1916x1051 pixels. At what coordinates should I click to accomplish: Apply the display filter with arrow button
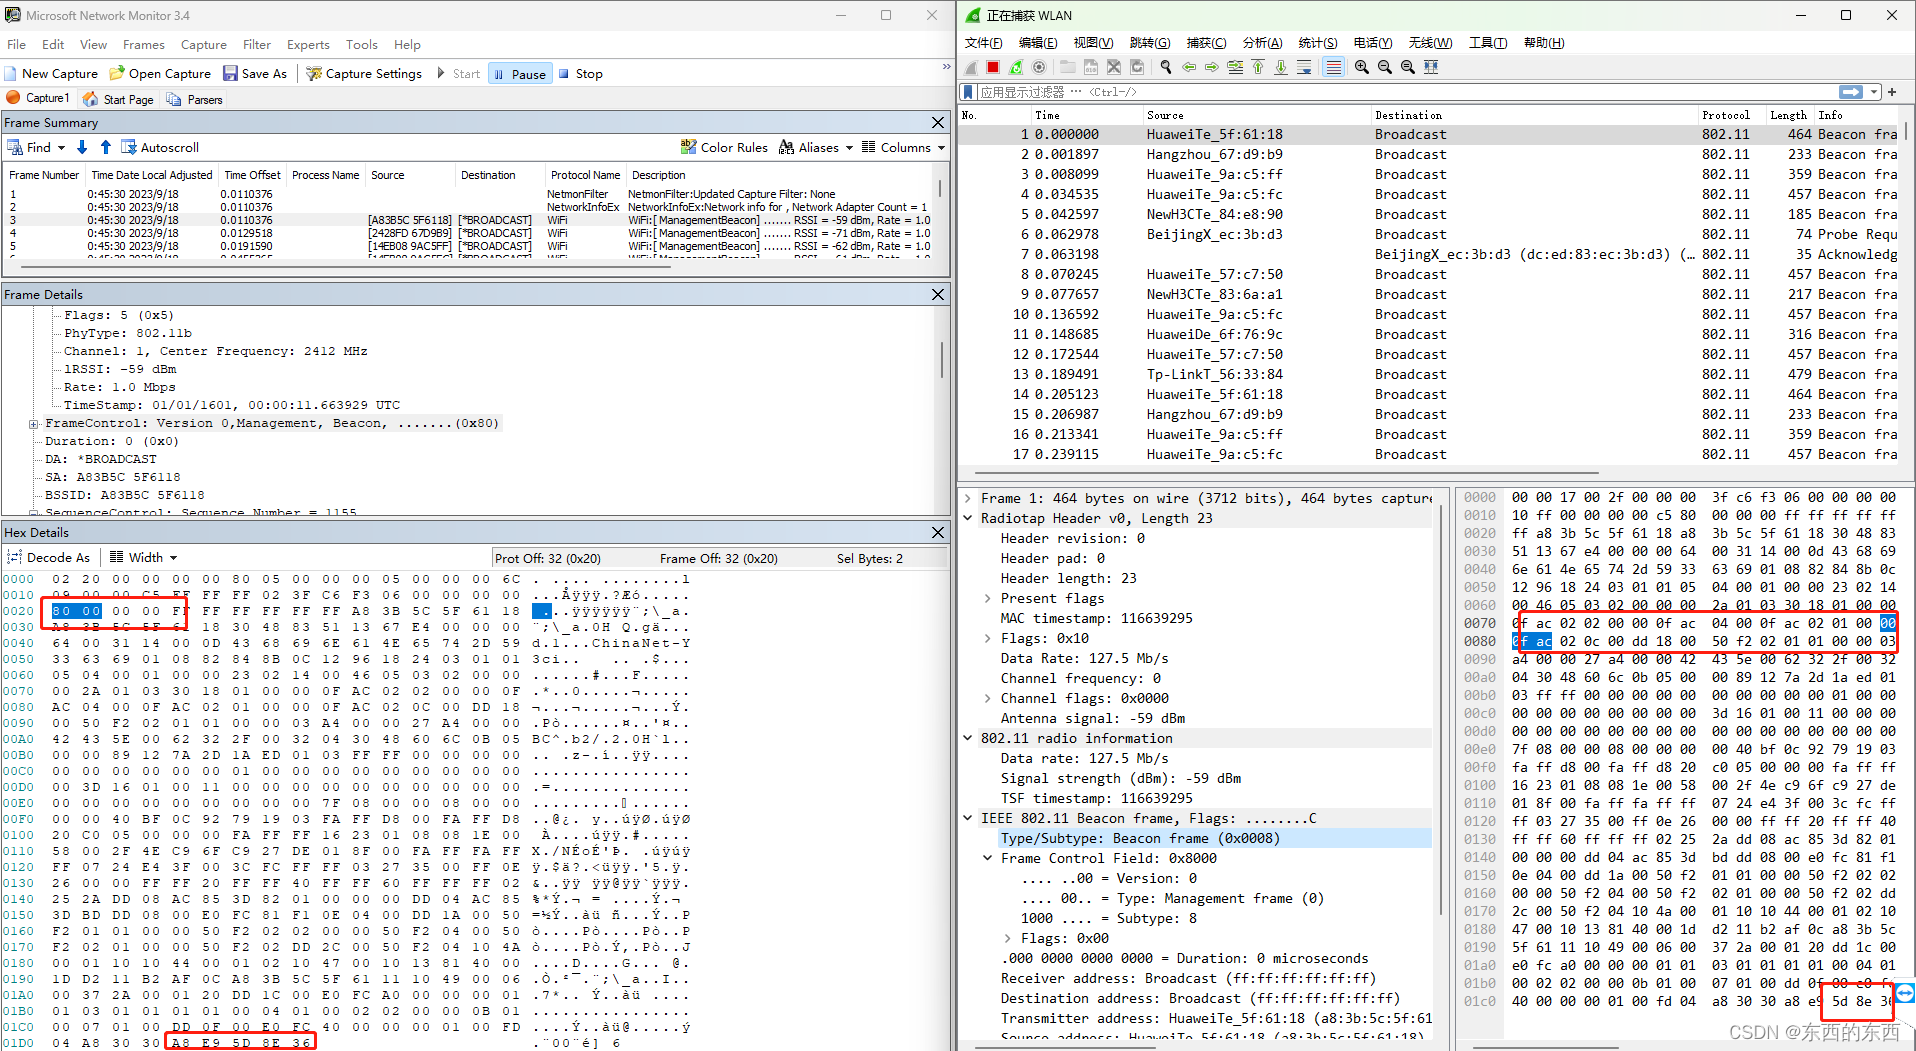coord(1851,92)
